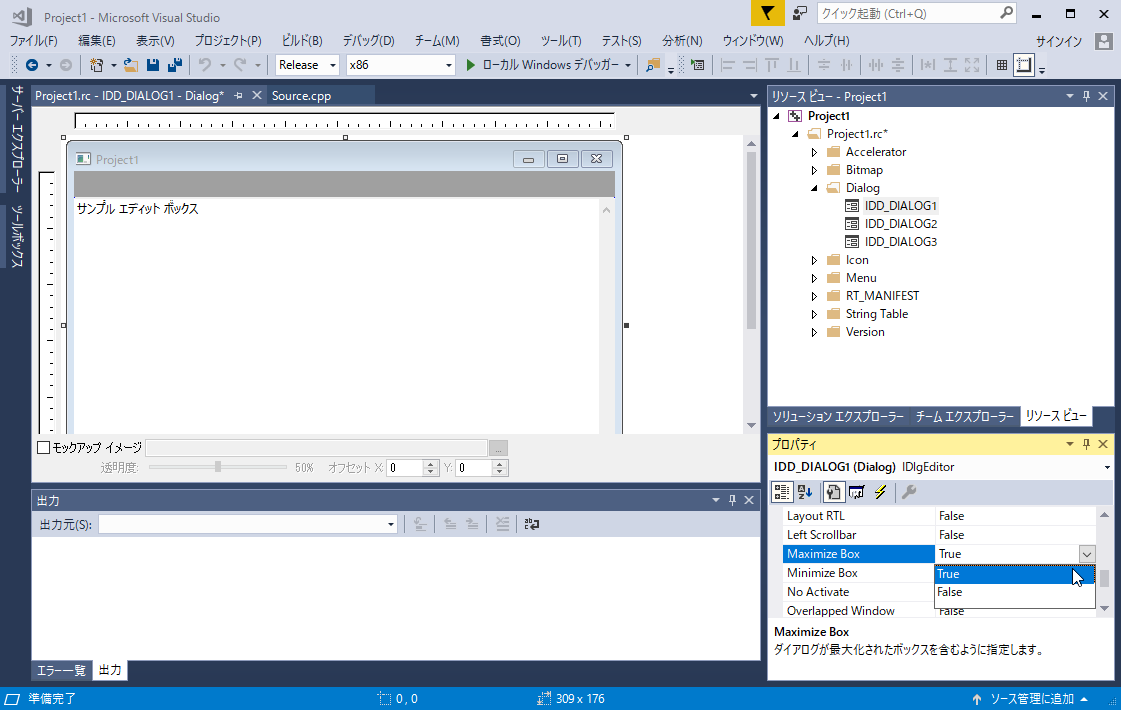Open the Output source dropdown
This screenshot has width=1121, height=710.
click(391, 524)
